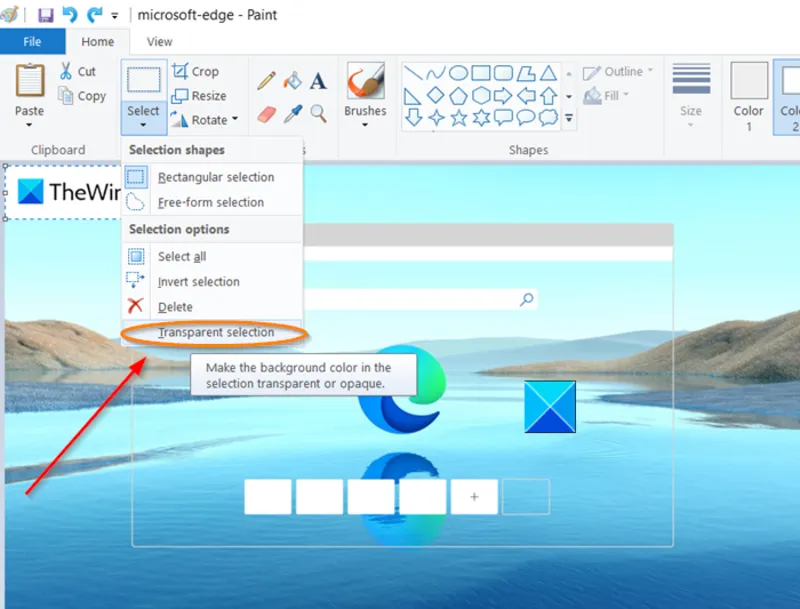Viewport: 800px width, 609px height.
Task: Expand the Brushes dropdown arrow
Action: [365, 125]
